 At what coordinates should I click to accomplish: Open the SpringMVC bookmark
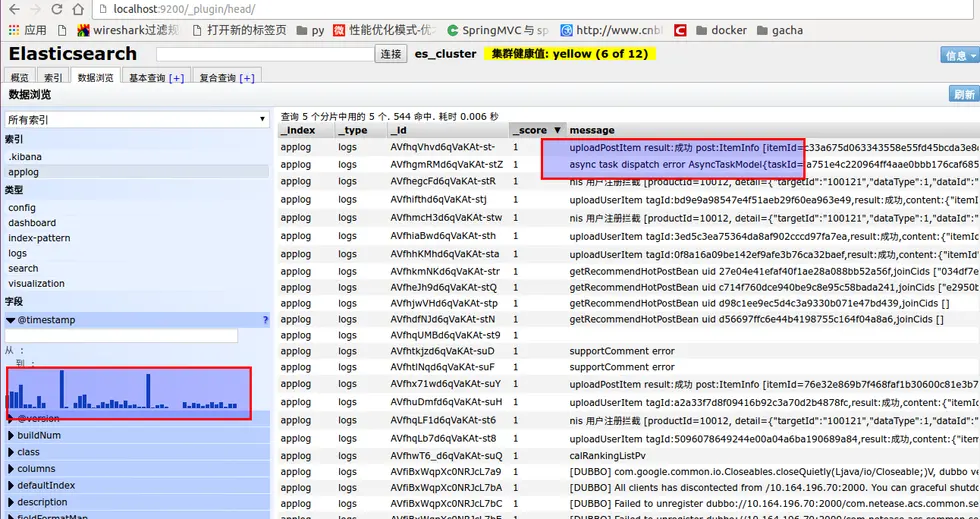pyautogui.click(x=499, y=30)
